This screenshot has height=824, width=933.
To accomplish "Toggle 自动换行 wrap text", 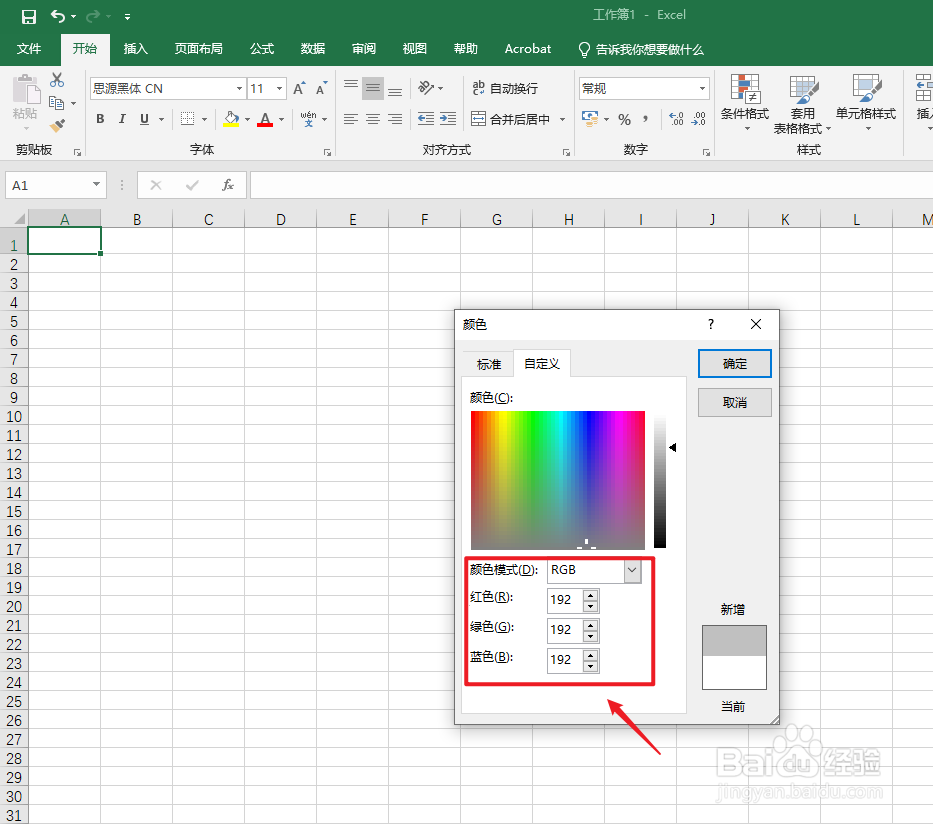I will coord(505,89).
